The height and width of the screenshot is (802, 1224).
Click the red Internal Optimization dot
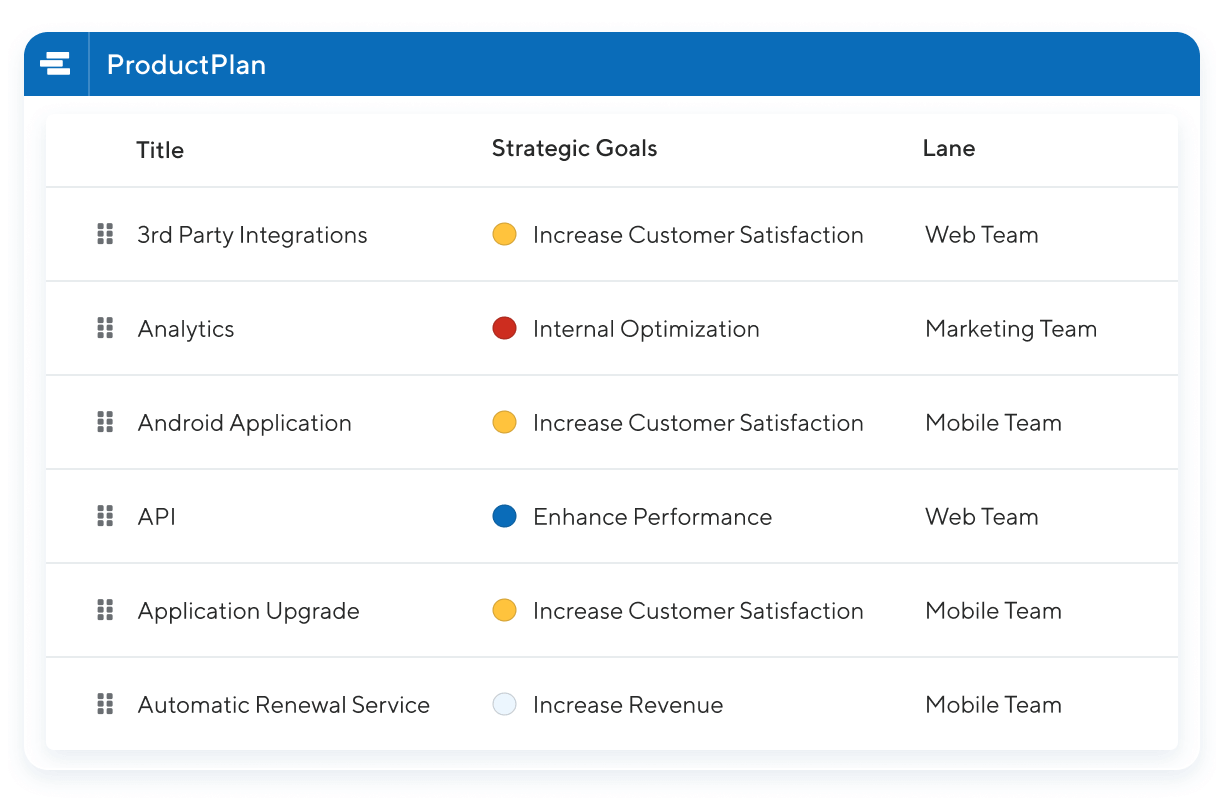click(505, 328)
